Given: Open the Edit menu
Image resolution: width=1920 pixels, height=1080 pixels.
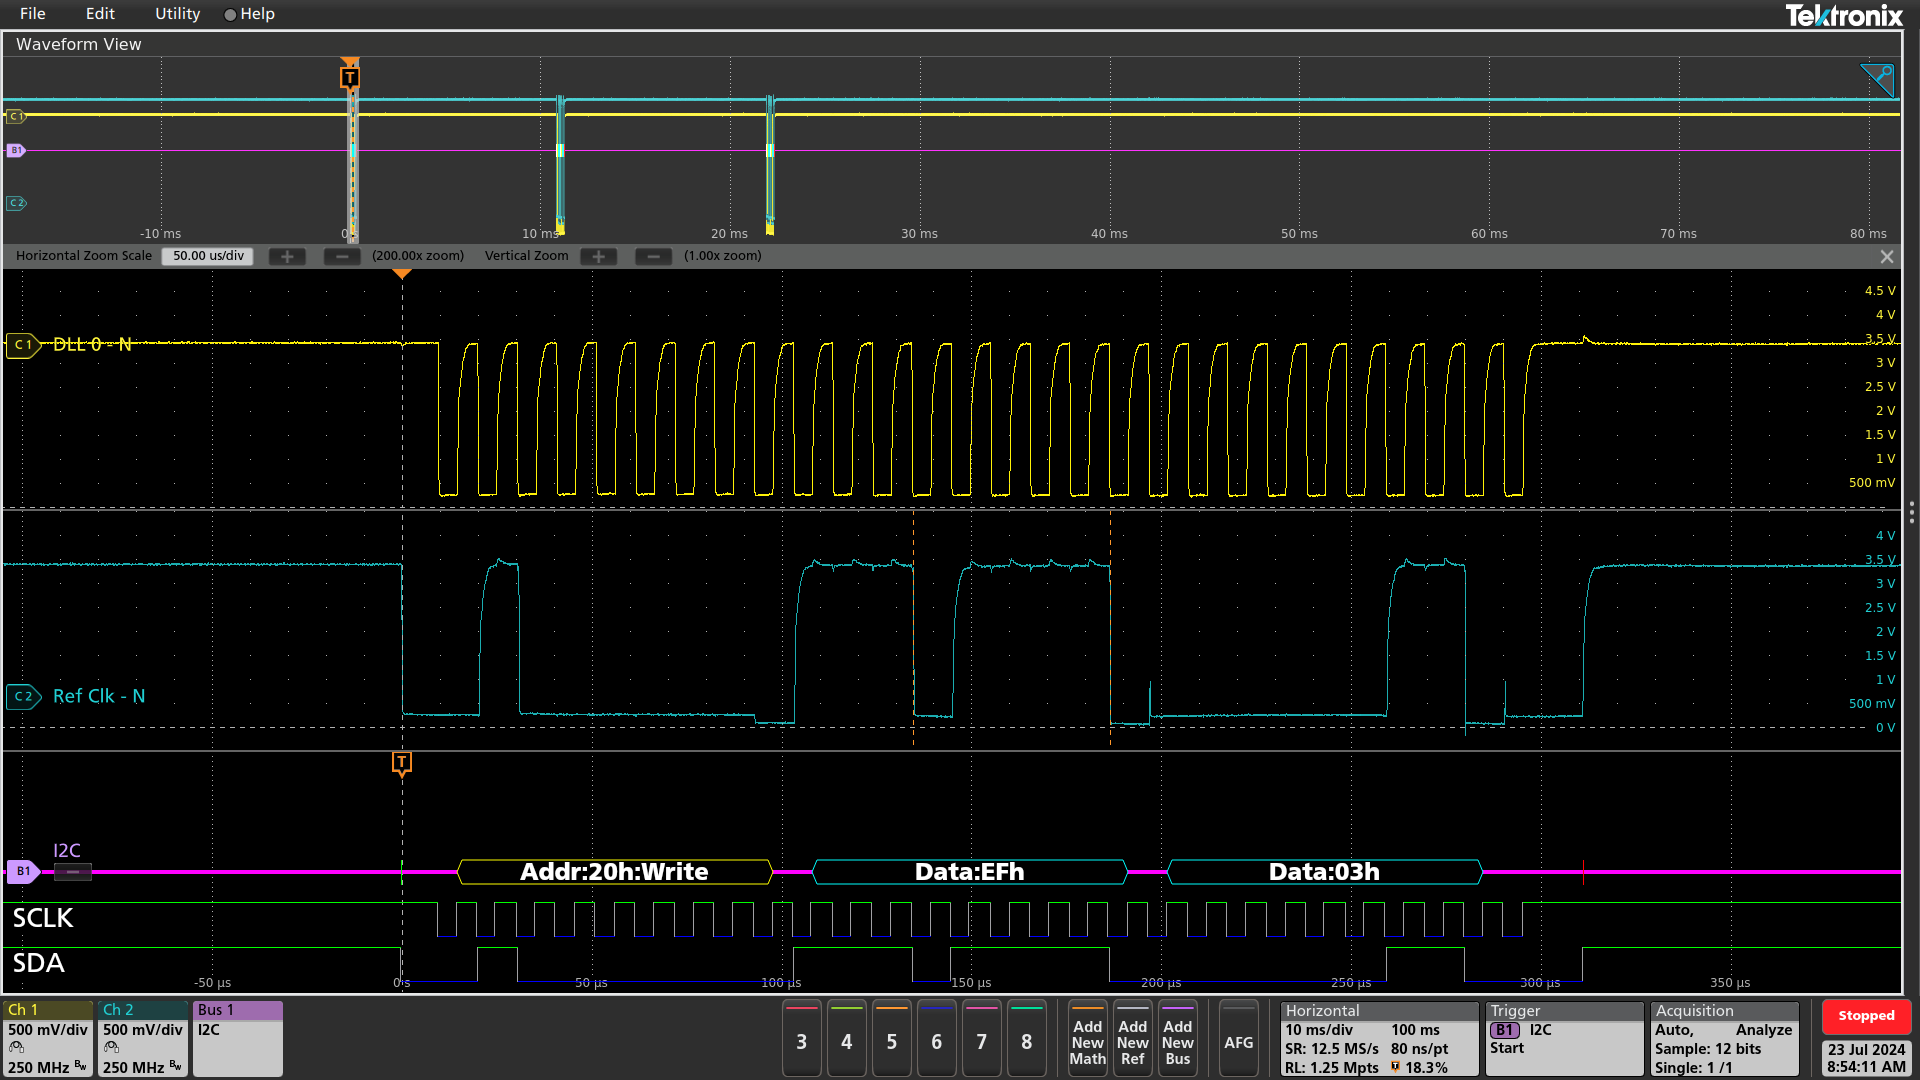Looking at the screenshot, I should pyautogui.click(x=100, y=14).
